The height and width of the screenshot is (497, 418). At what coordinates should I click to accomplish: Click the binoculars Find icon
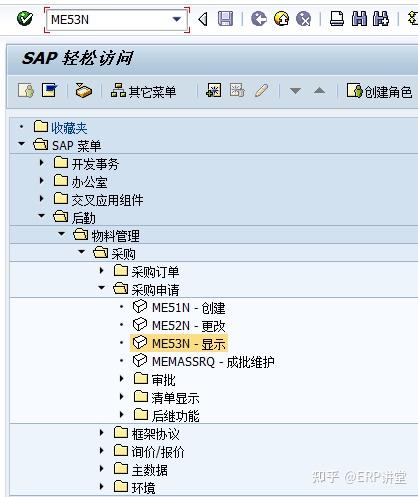point(359,19)
